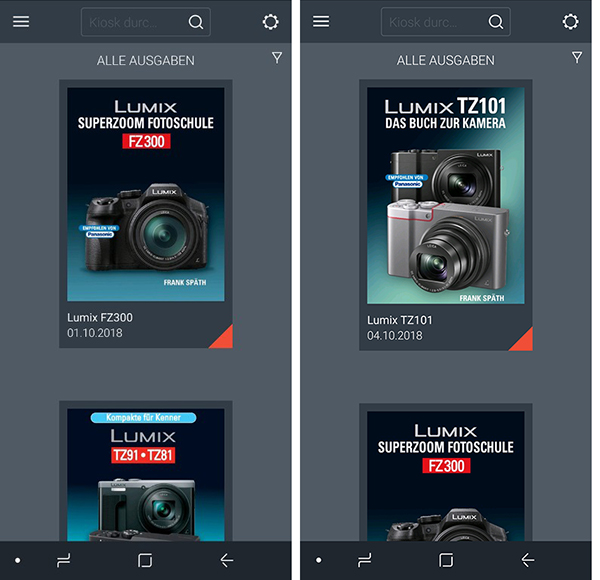Select 'Lumix FZ300' title text
This screenshot has width=600, height=580.
[100, 318]
